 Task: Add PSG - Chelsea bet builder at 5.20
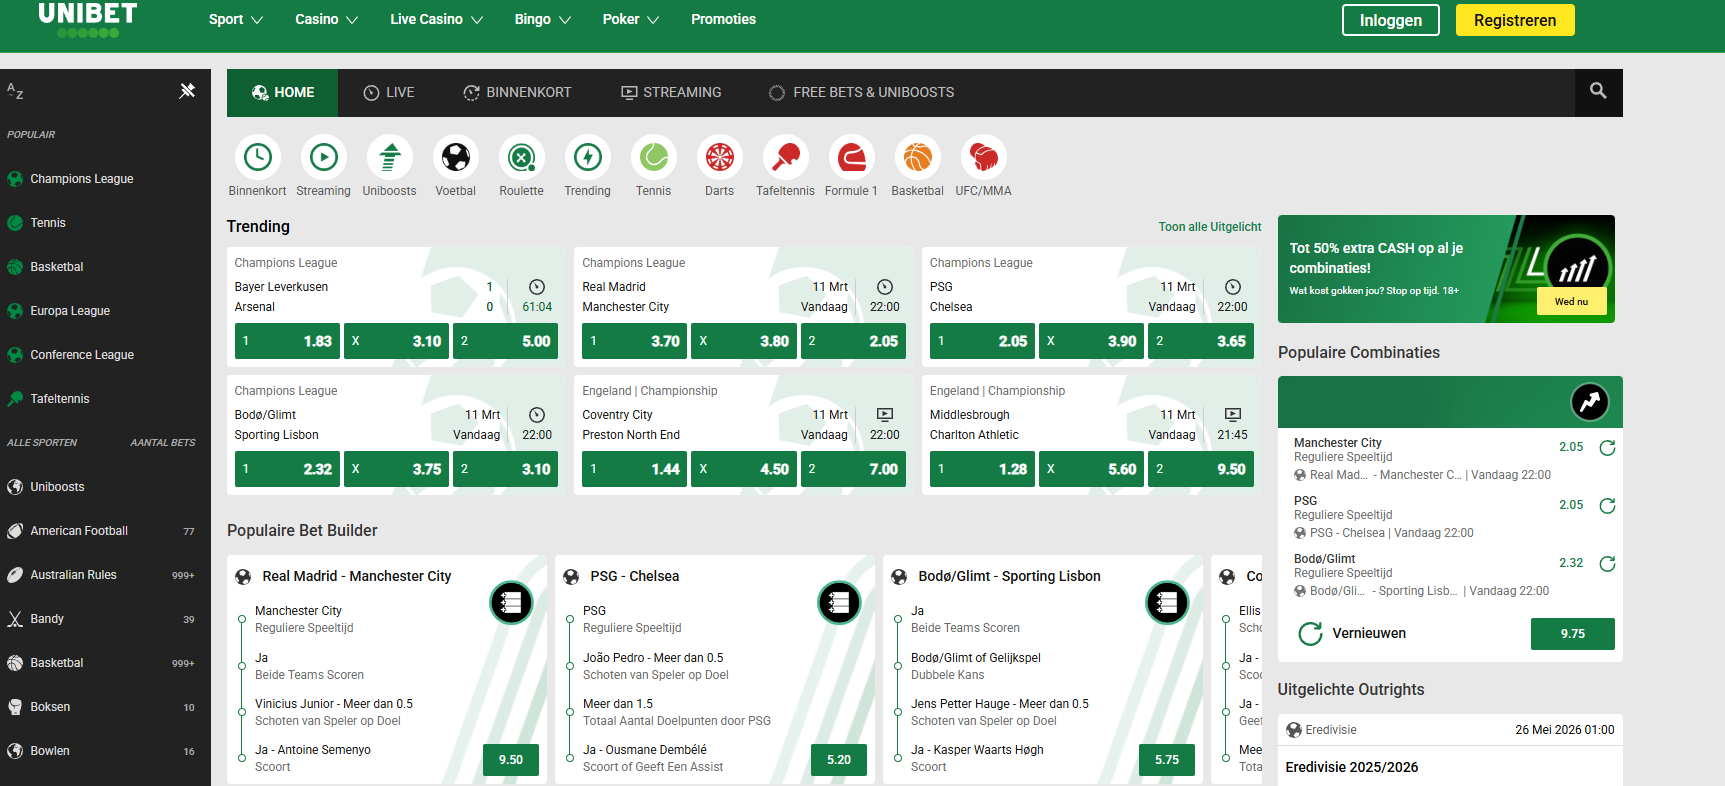[x=839, y=760]
